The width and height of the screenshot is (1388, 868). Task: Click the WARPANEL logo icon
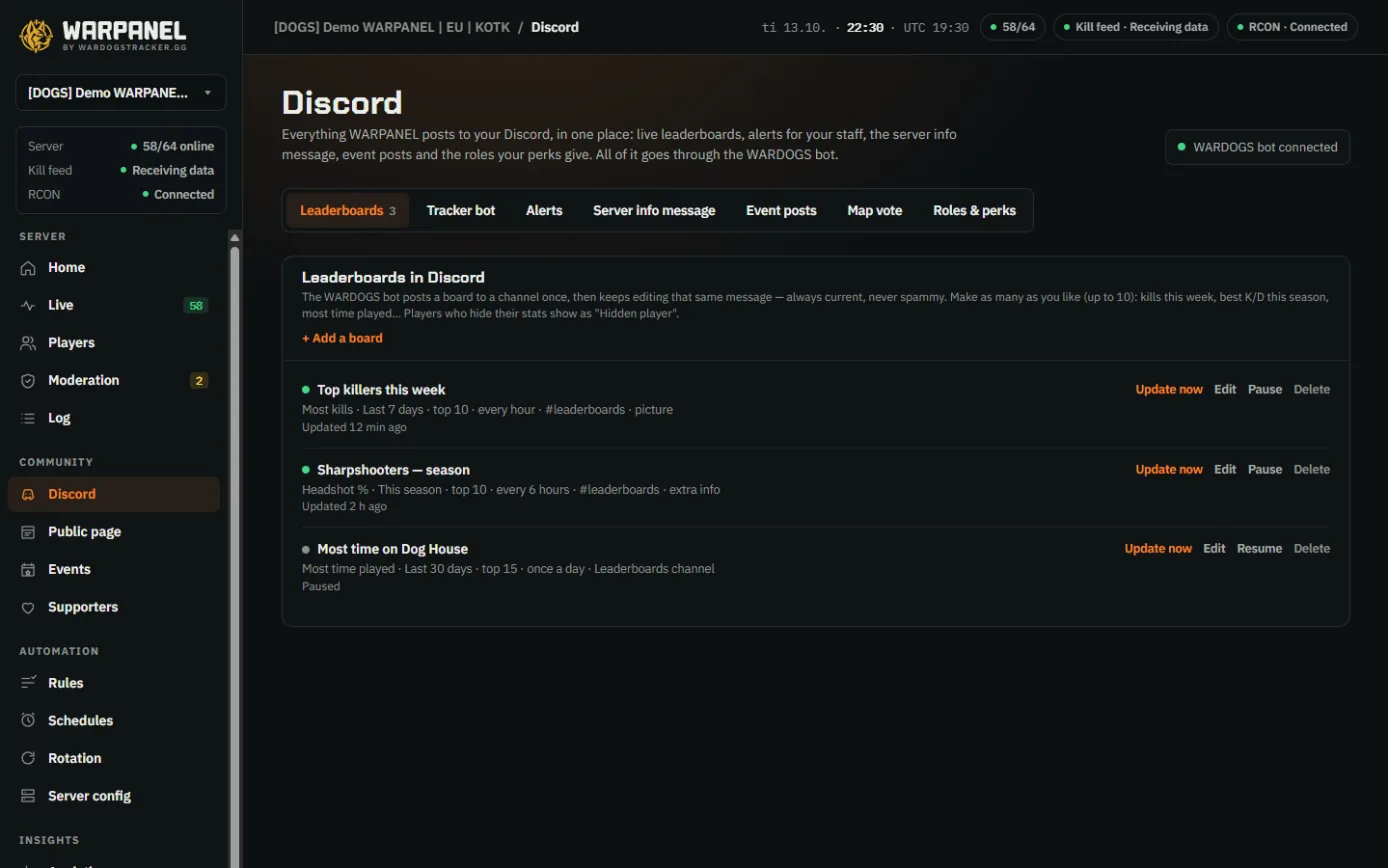36,35
